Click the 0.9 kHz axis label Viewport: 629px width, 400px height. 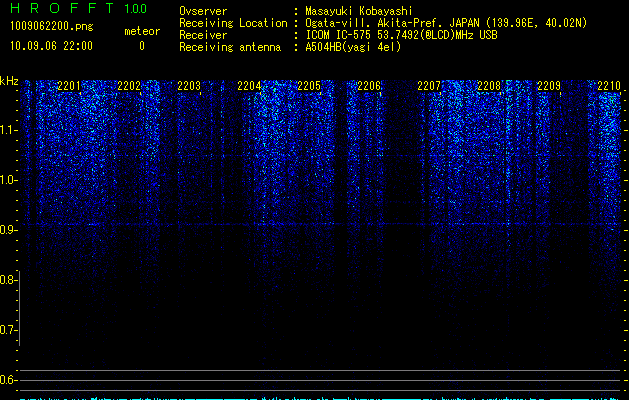pyautogui.click(x=8, y=230)
